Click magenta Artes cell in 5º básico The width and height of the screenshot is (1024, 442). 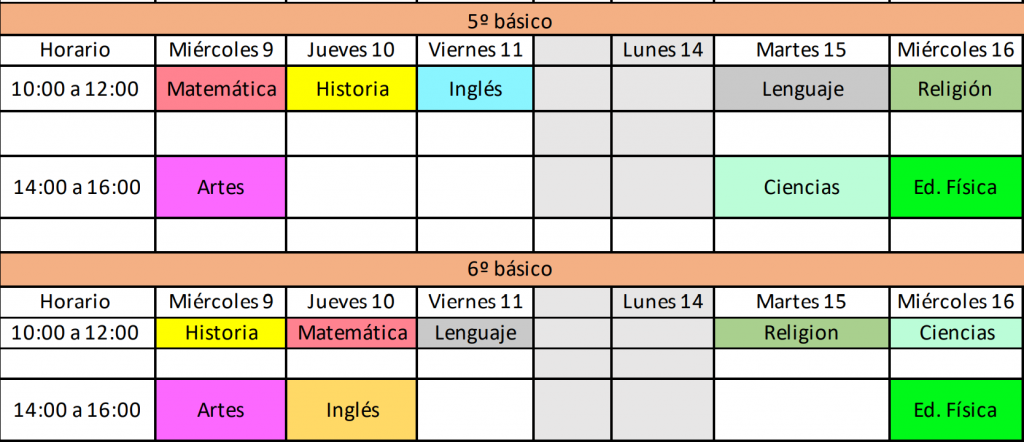[221, 187]
